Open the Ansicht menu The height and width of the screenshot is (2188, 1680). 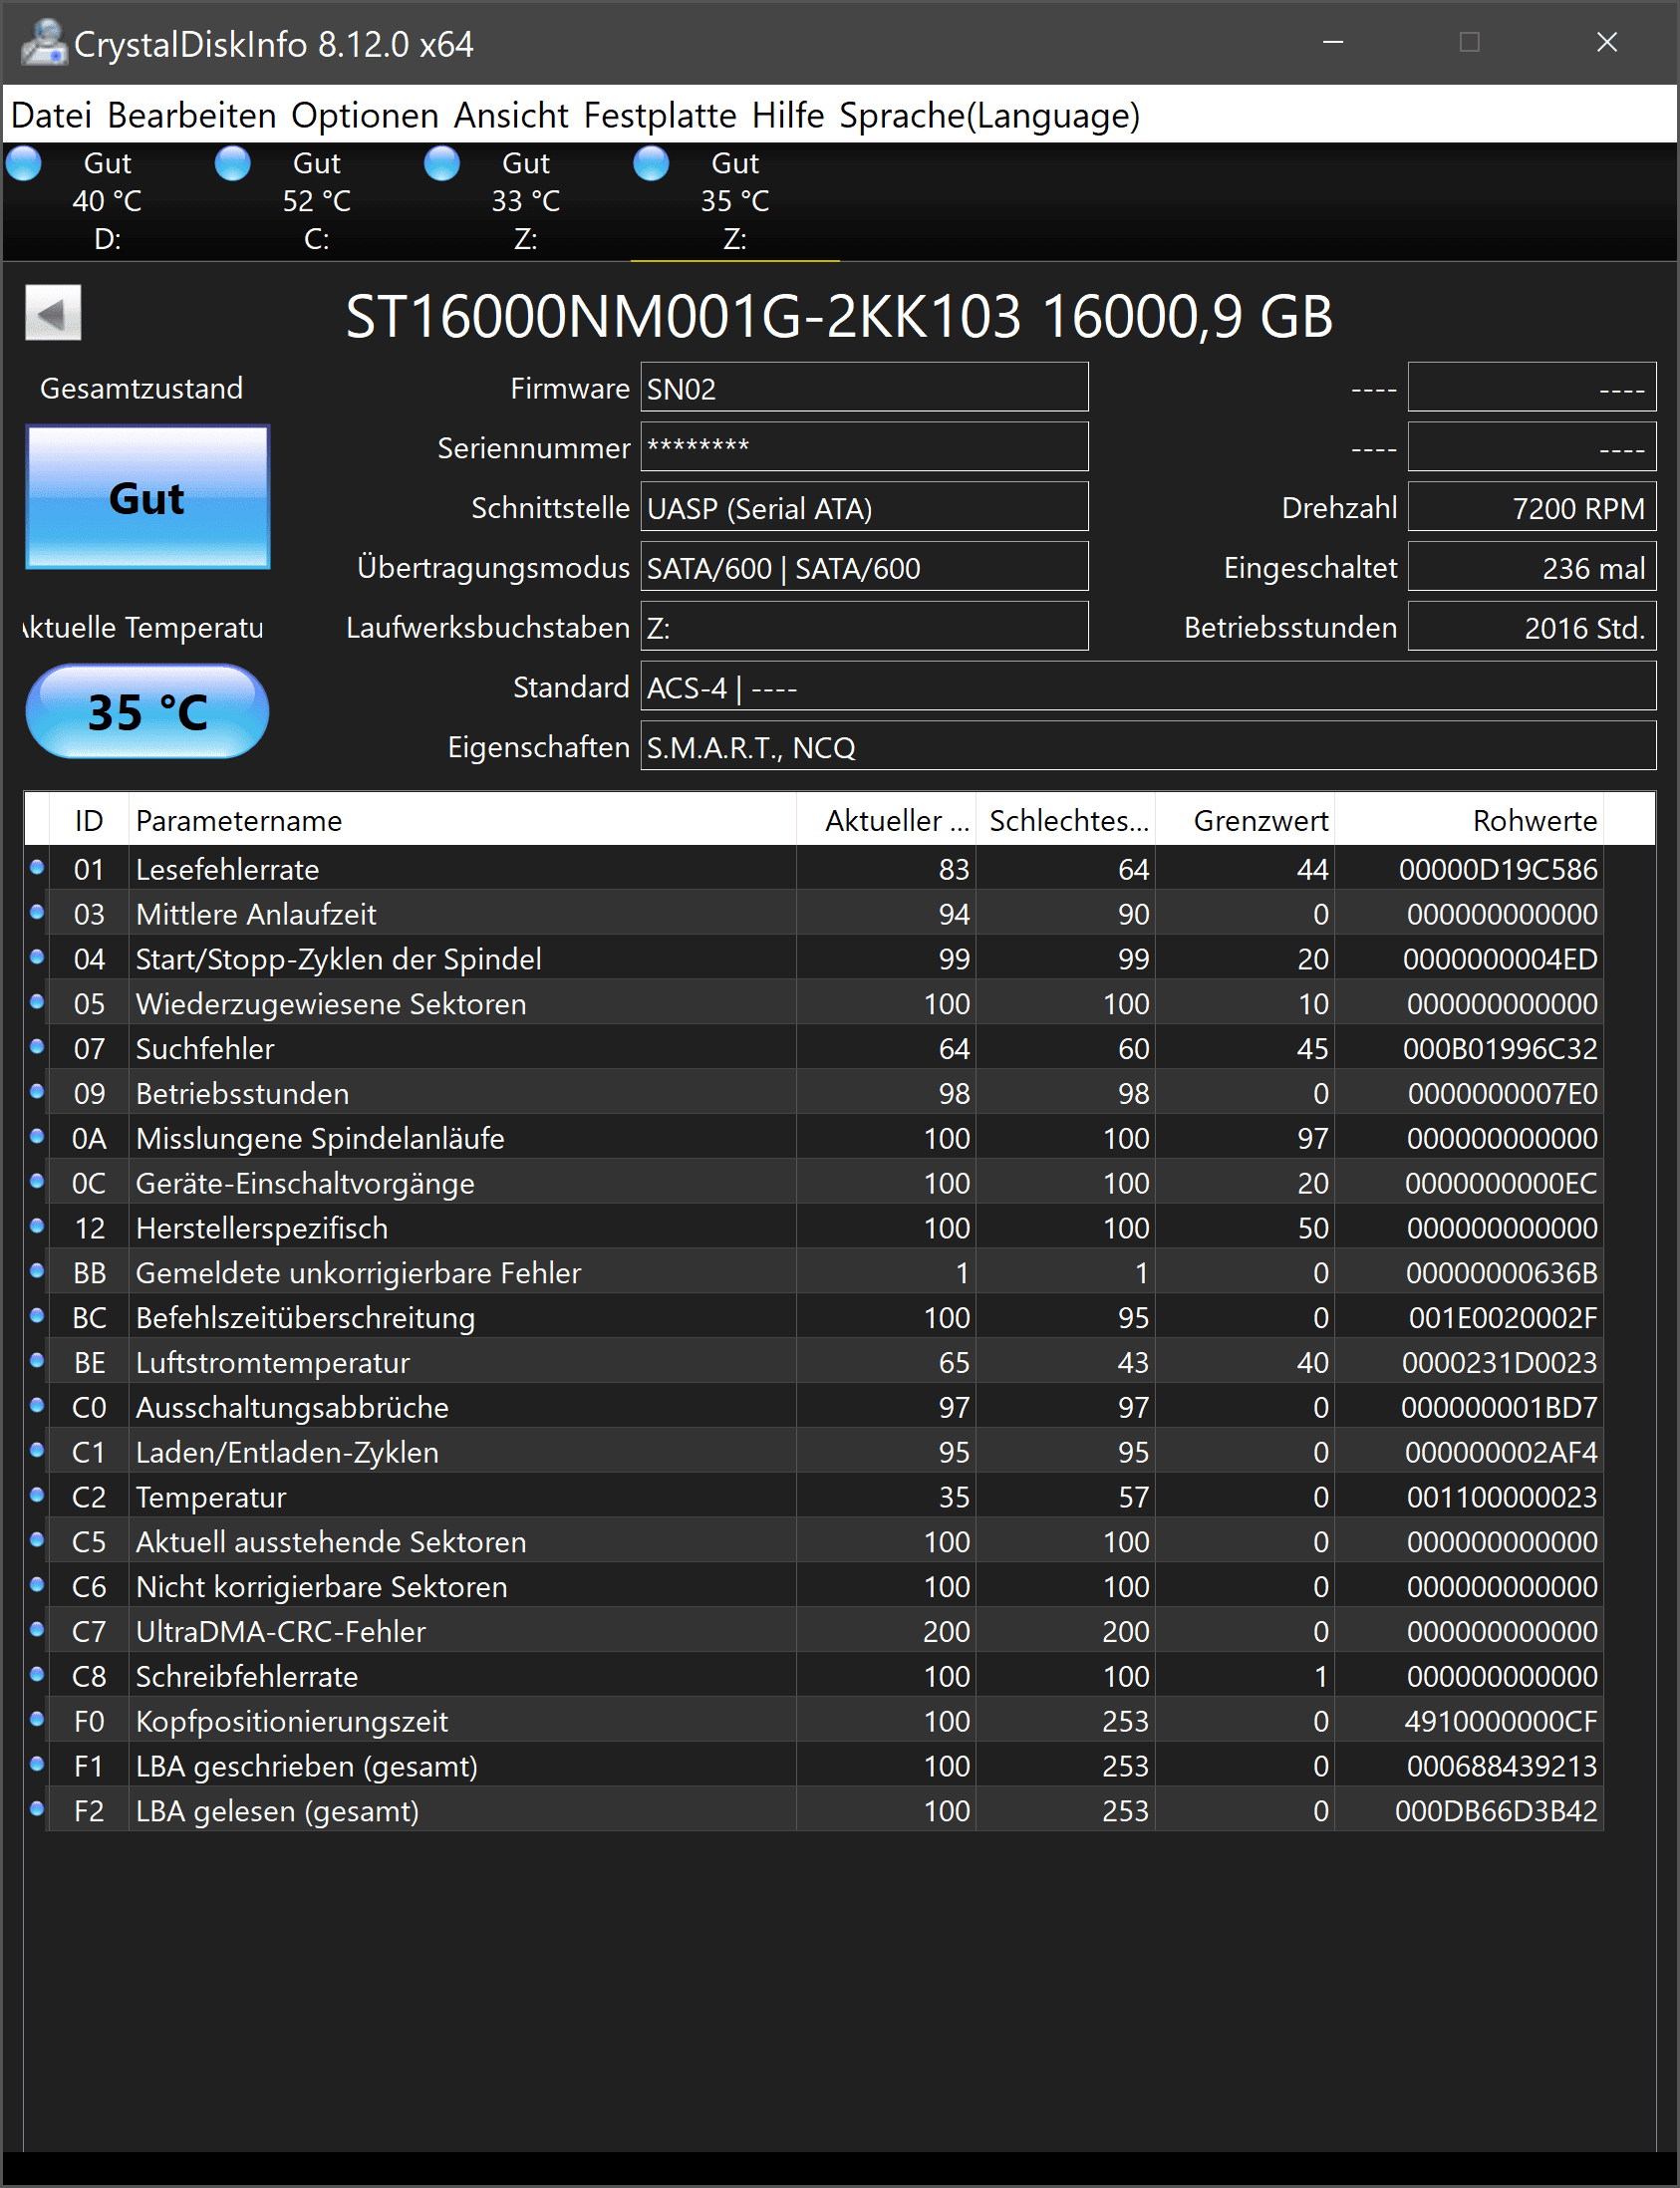pos(511,116)
